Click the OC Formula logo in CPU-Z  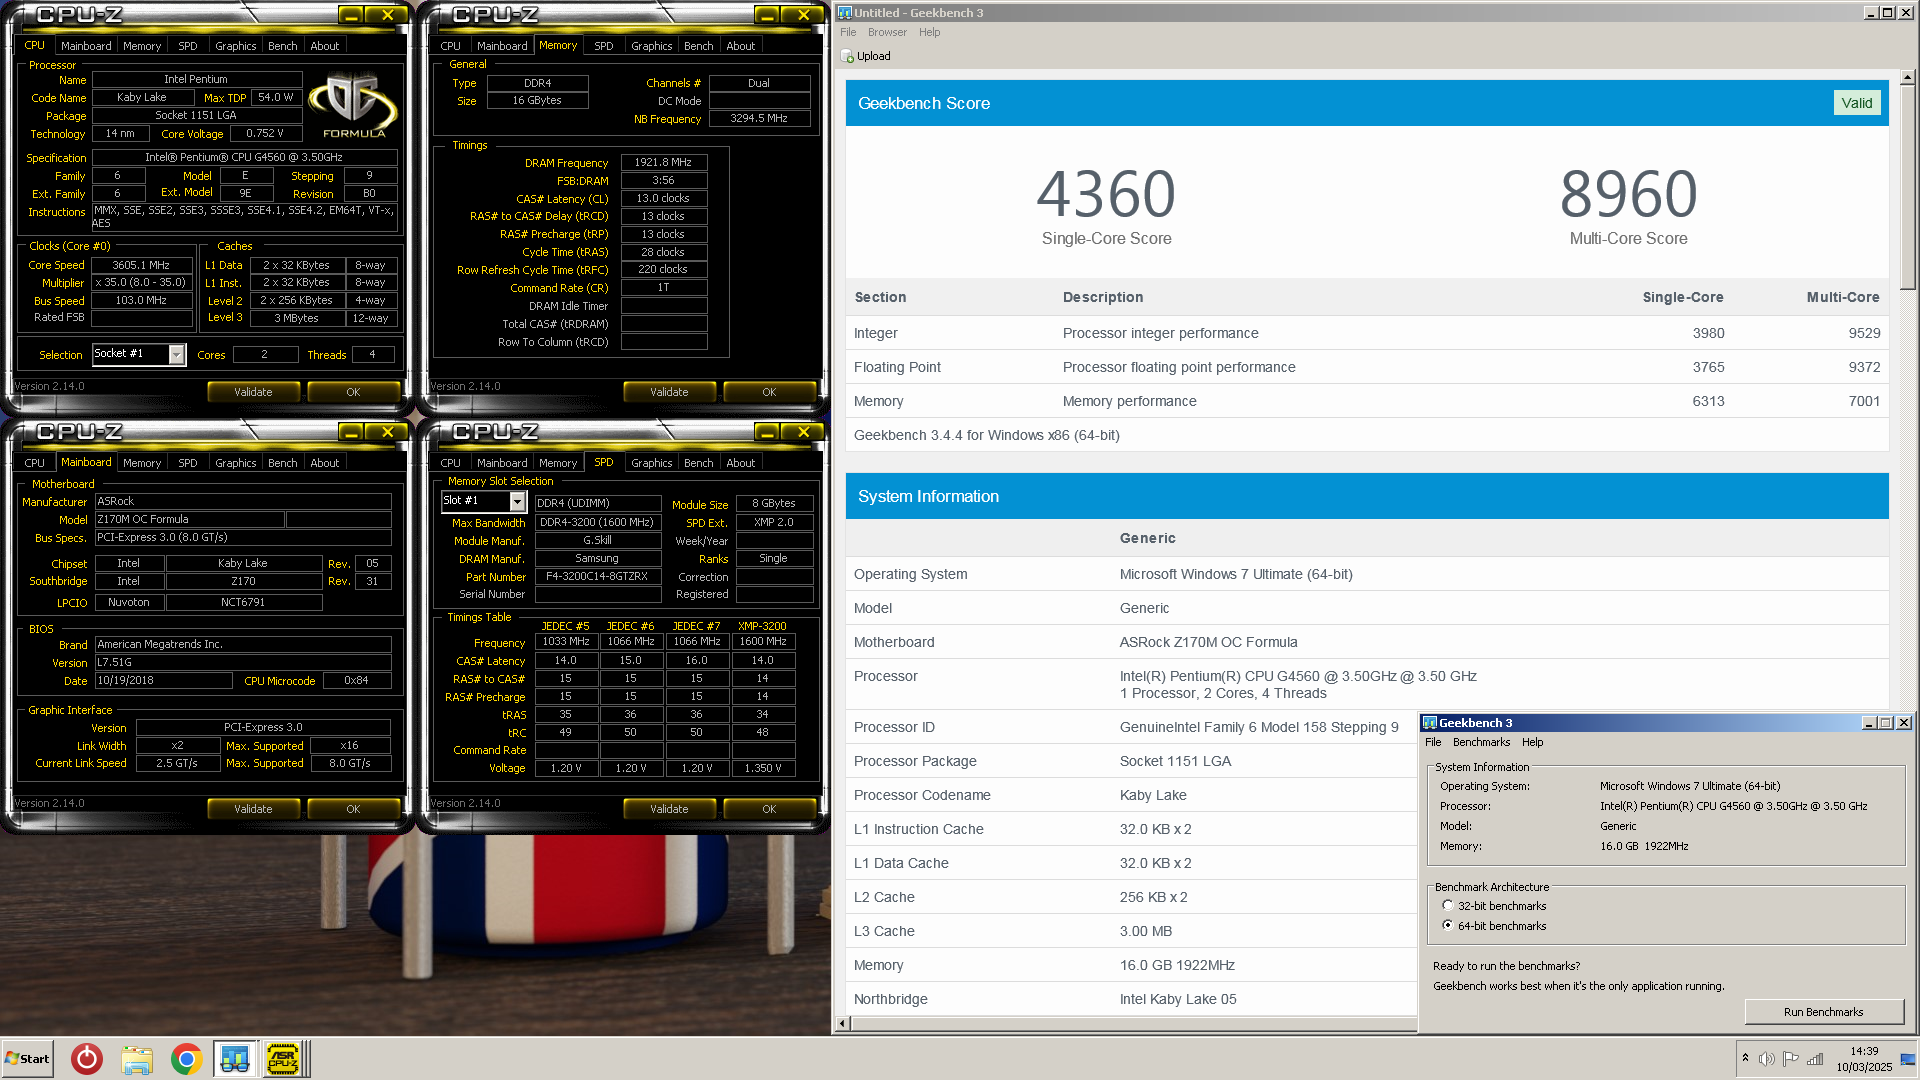(x=353, y=105)
